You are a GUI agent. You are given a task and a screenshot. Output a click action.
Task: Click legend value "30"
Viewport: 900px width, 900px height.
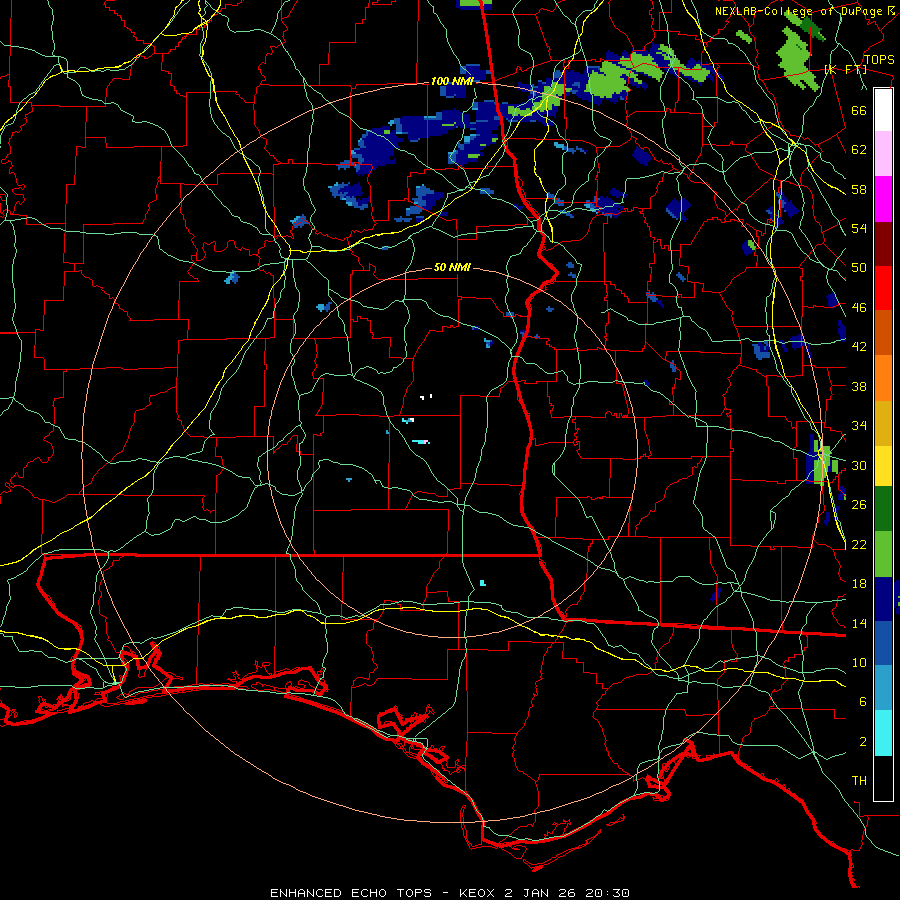click(859, 465)
